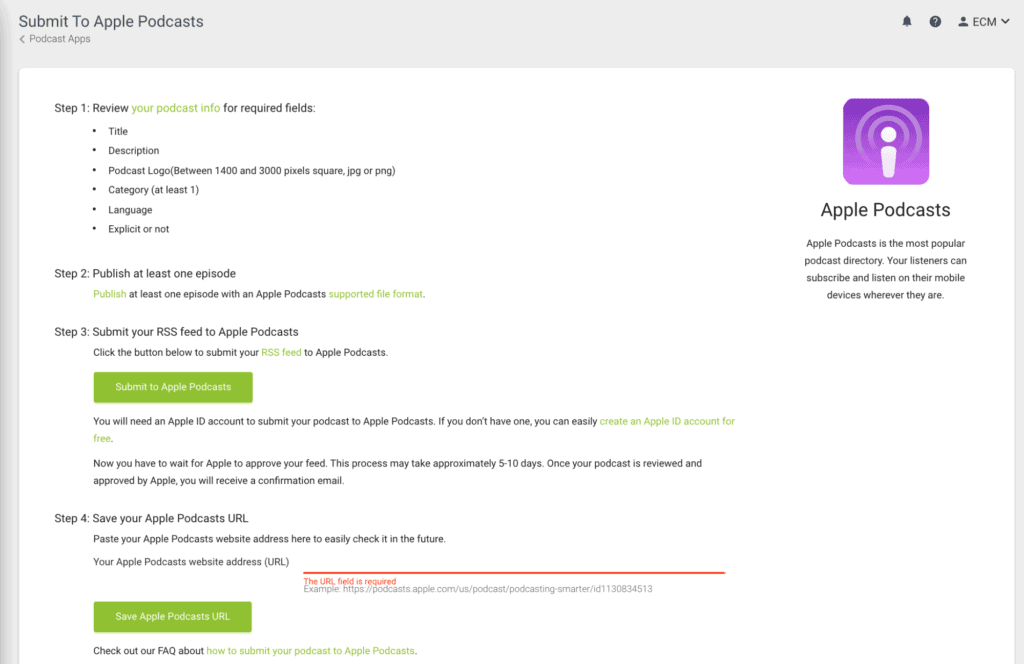Click the help question mark icon
The height and width of the screenshot is (664, 1024).
point(935,22)
